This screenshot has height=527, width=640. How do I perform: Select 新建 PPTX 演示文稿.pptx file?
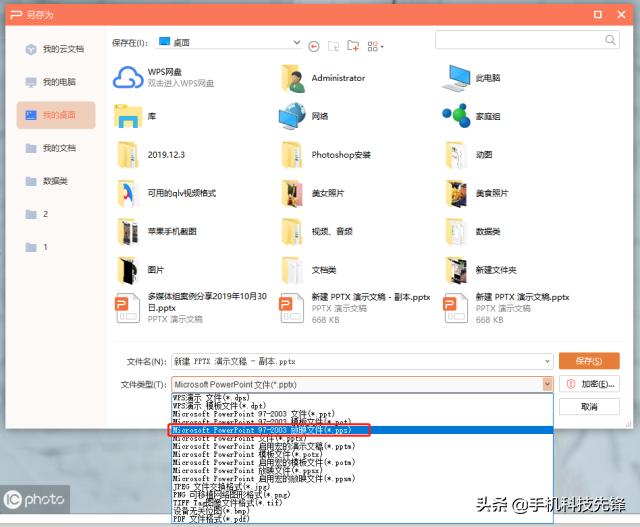coord(507,308)
